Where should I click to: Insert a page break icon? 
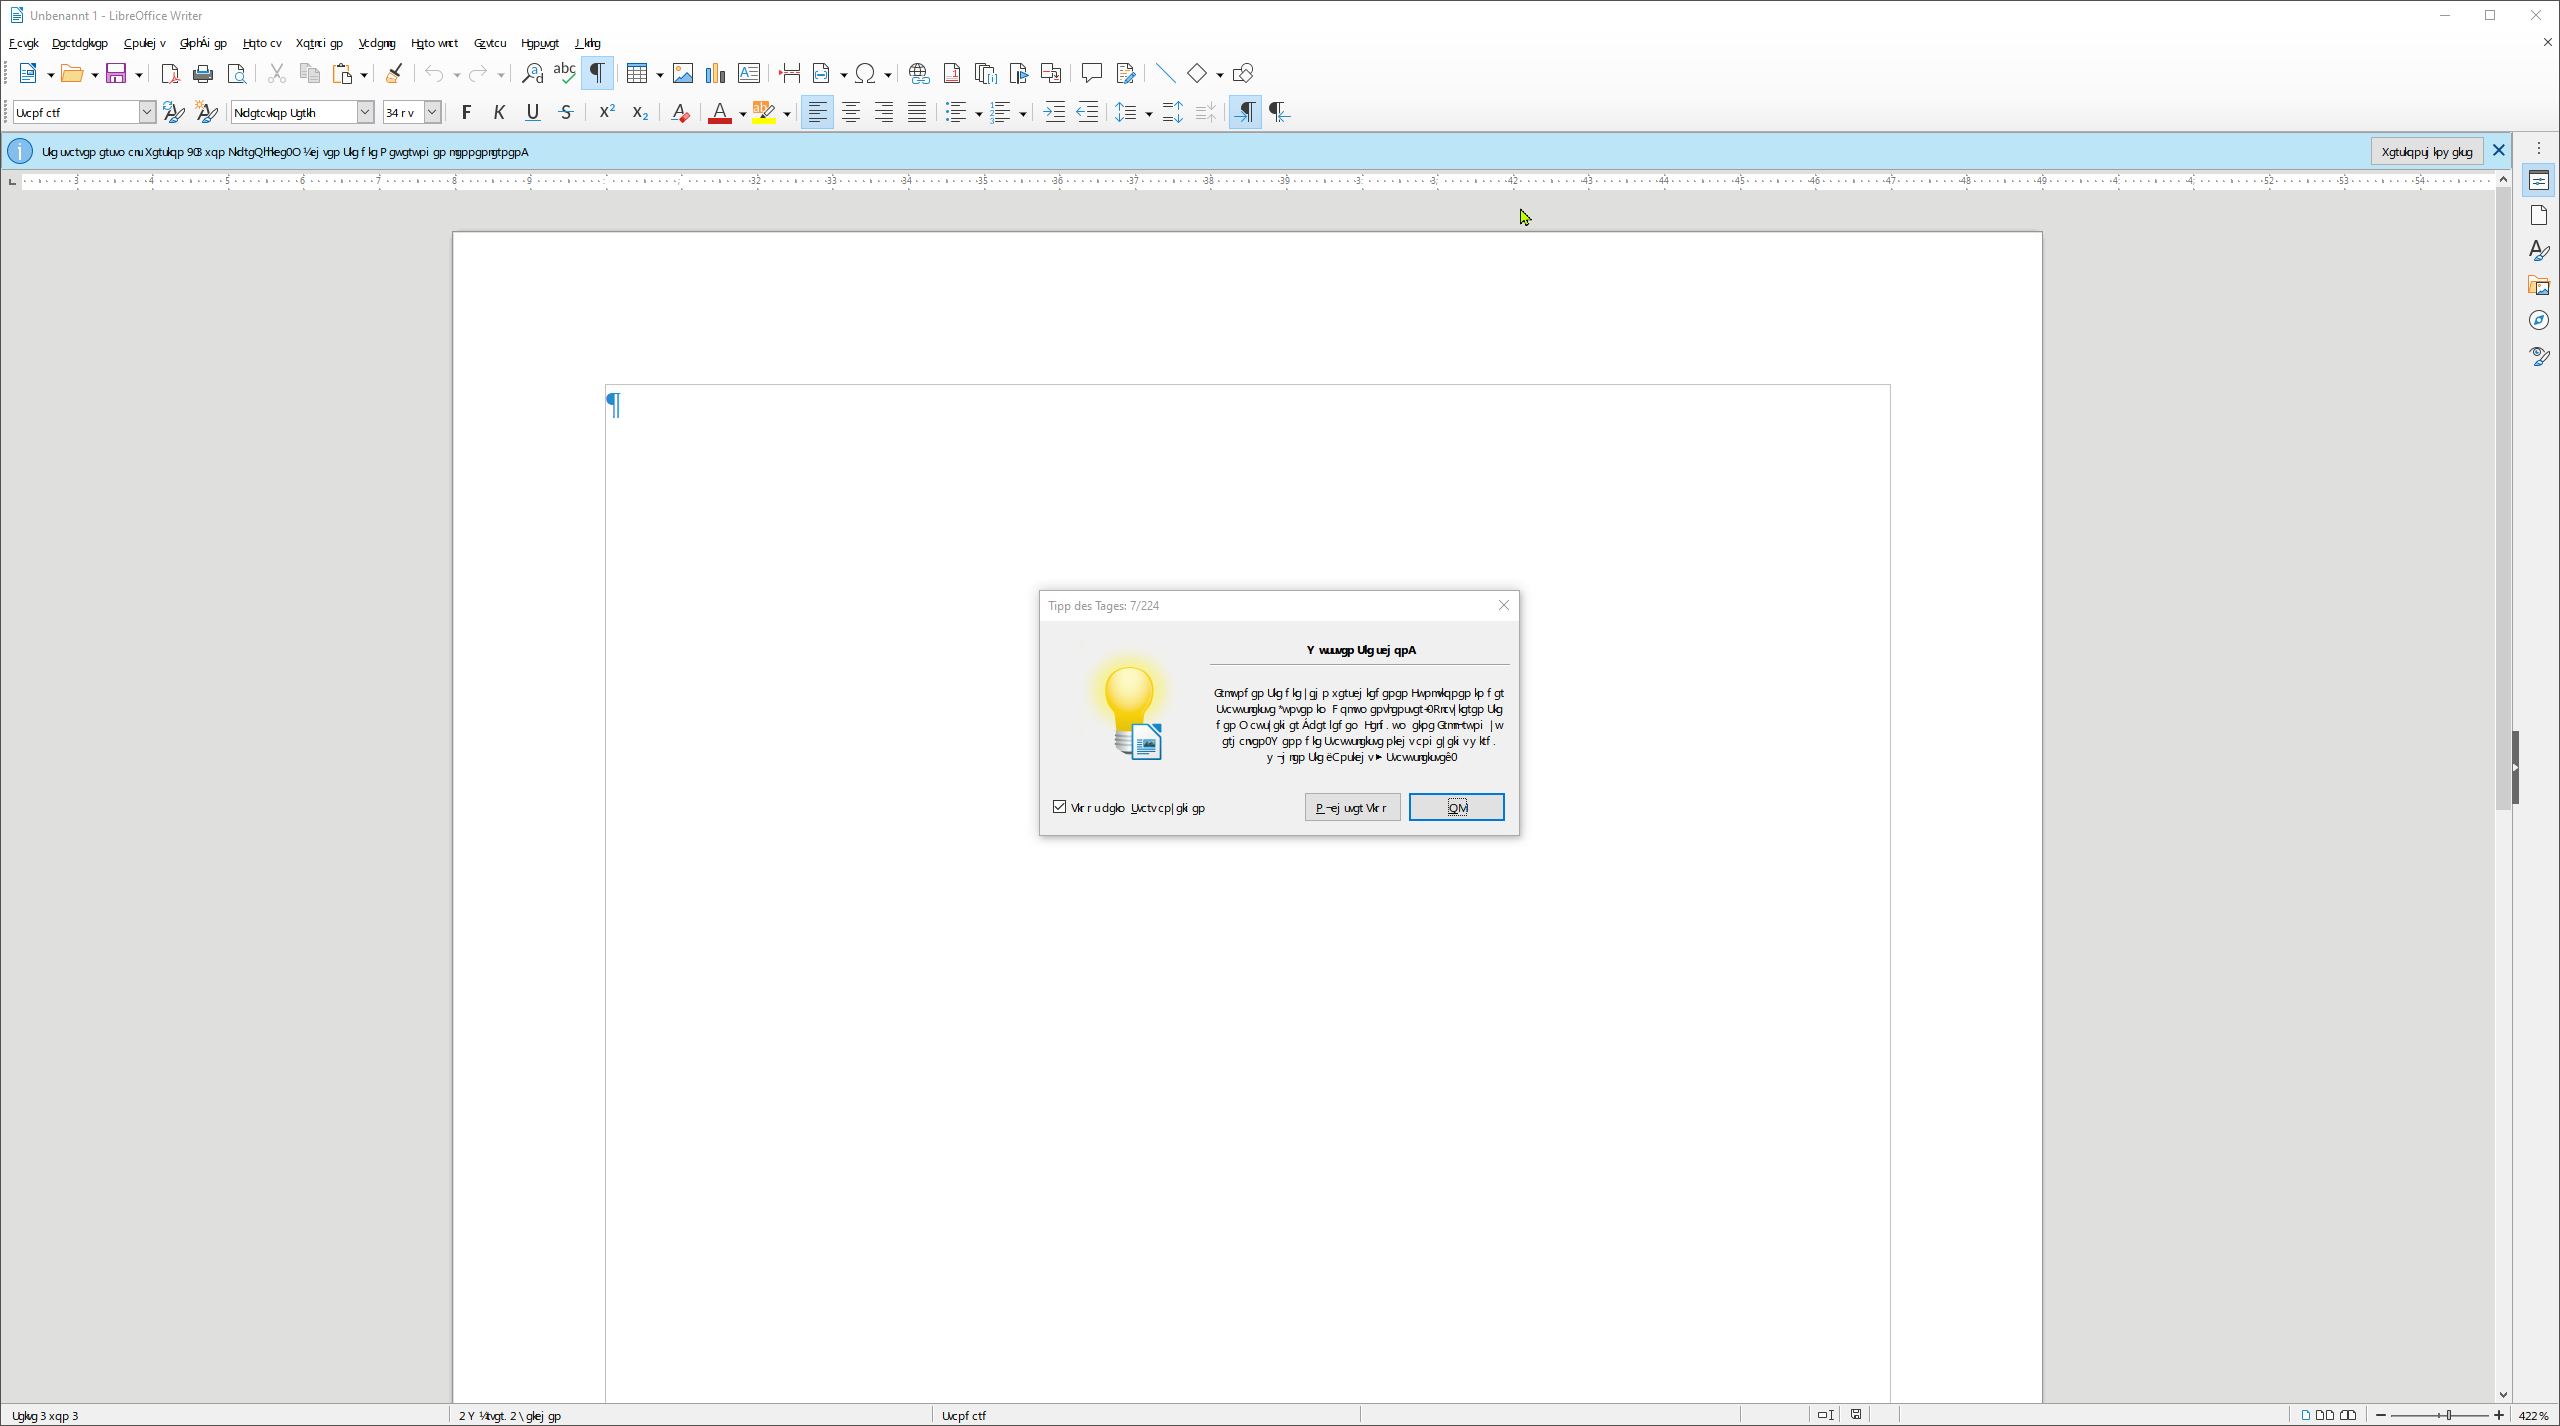pos(790,73)
